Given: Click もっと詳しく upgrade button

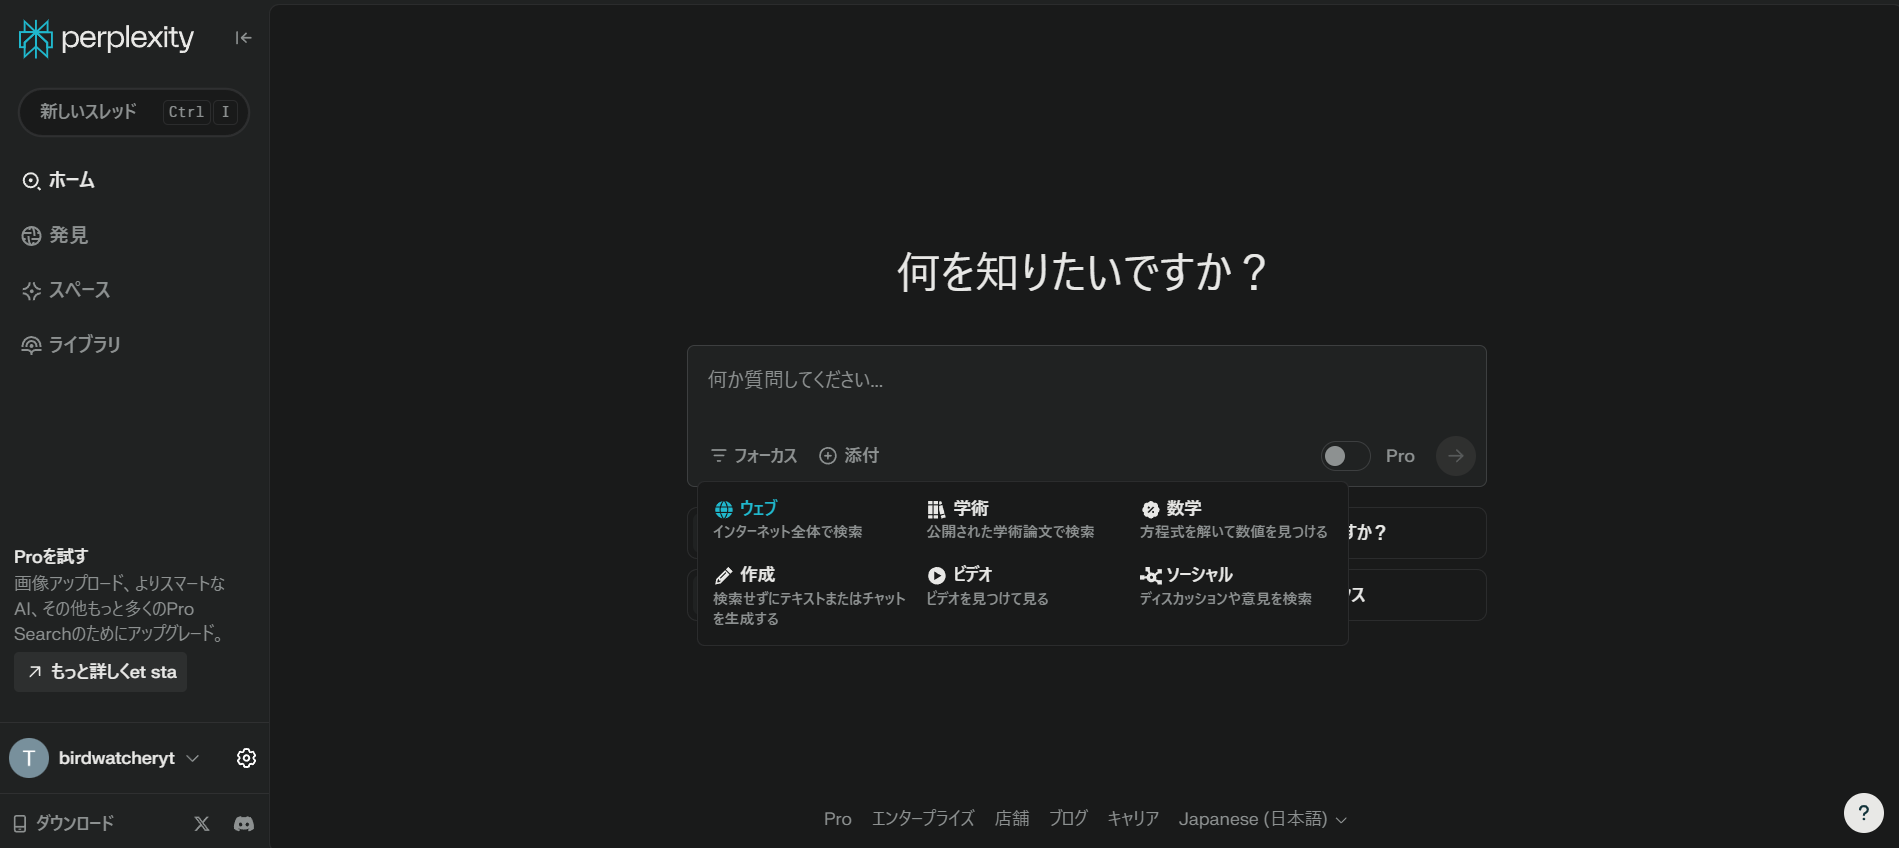Looking at the screenshot, I should click(x=101, y=672).
